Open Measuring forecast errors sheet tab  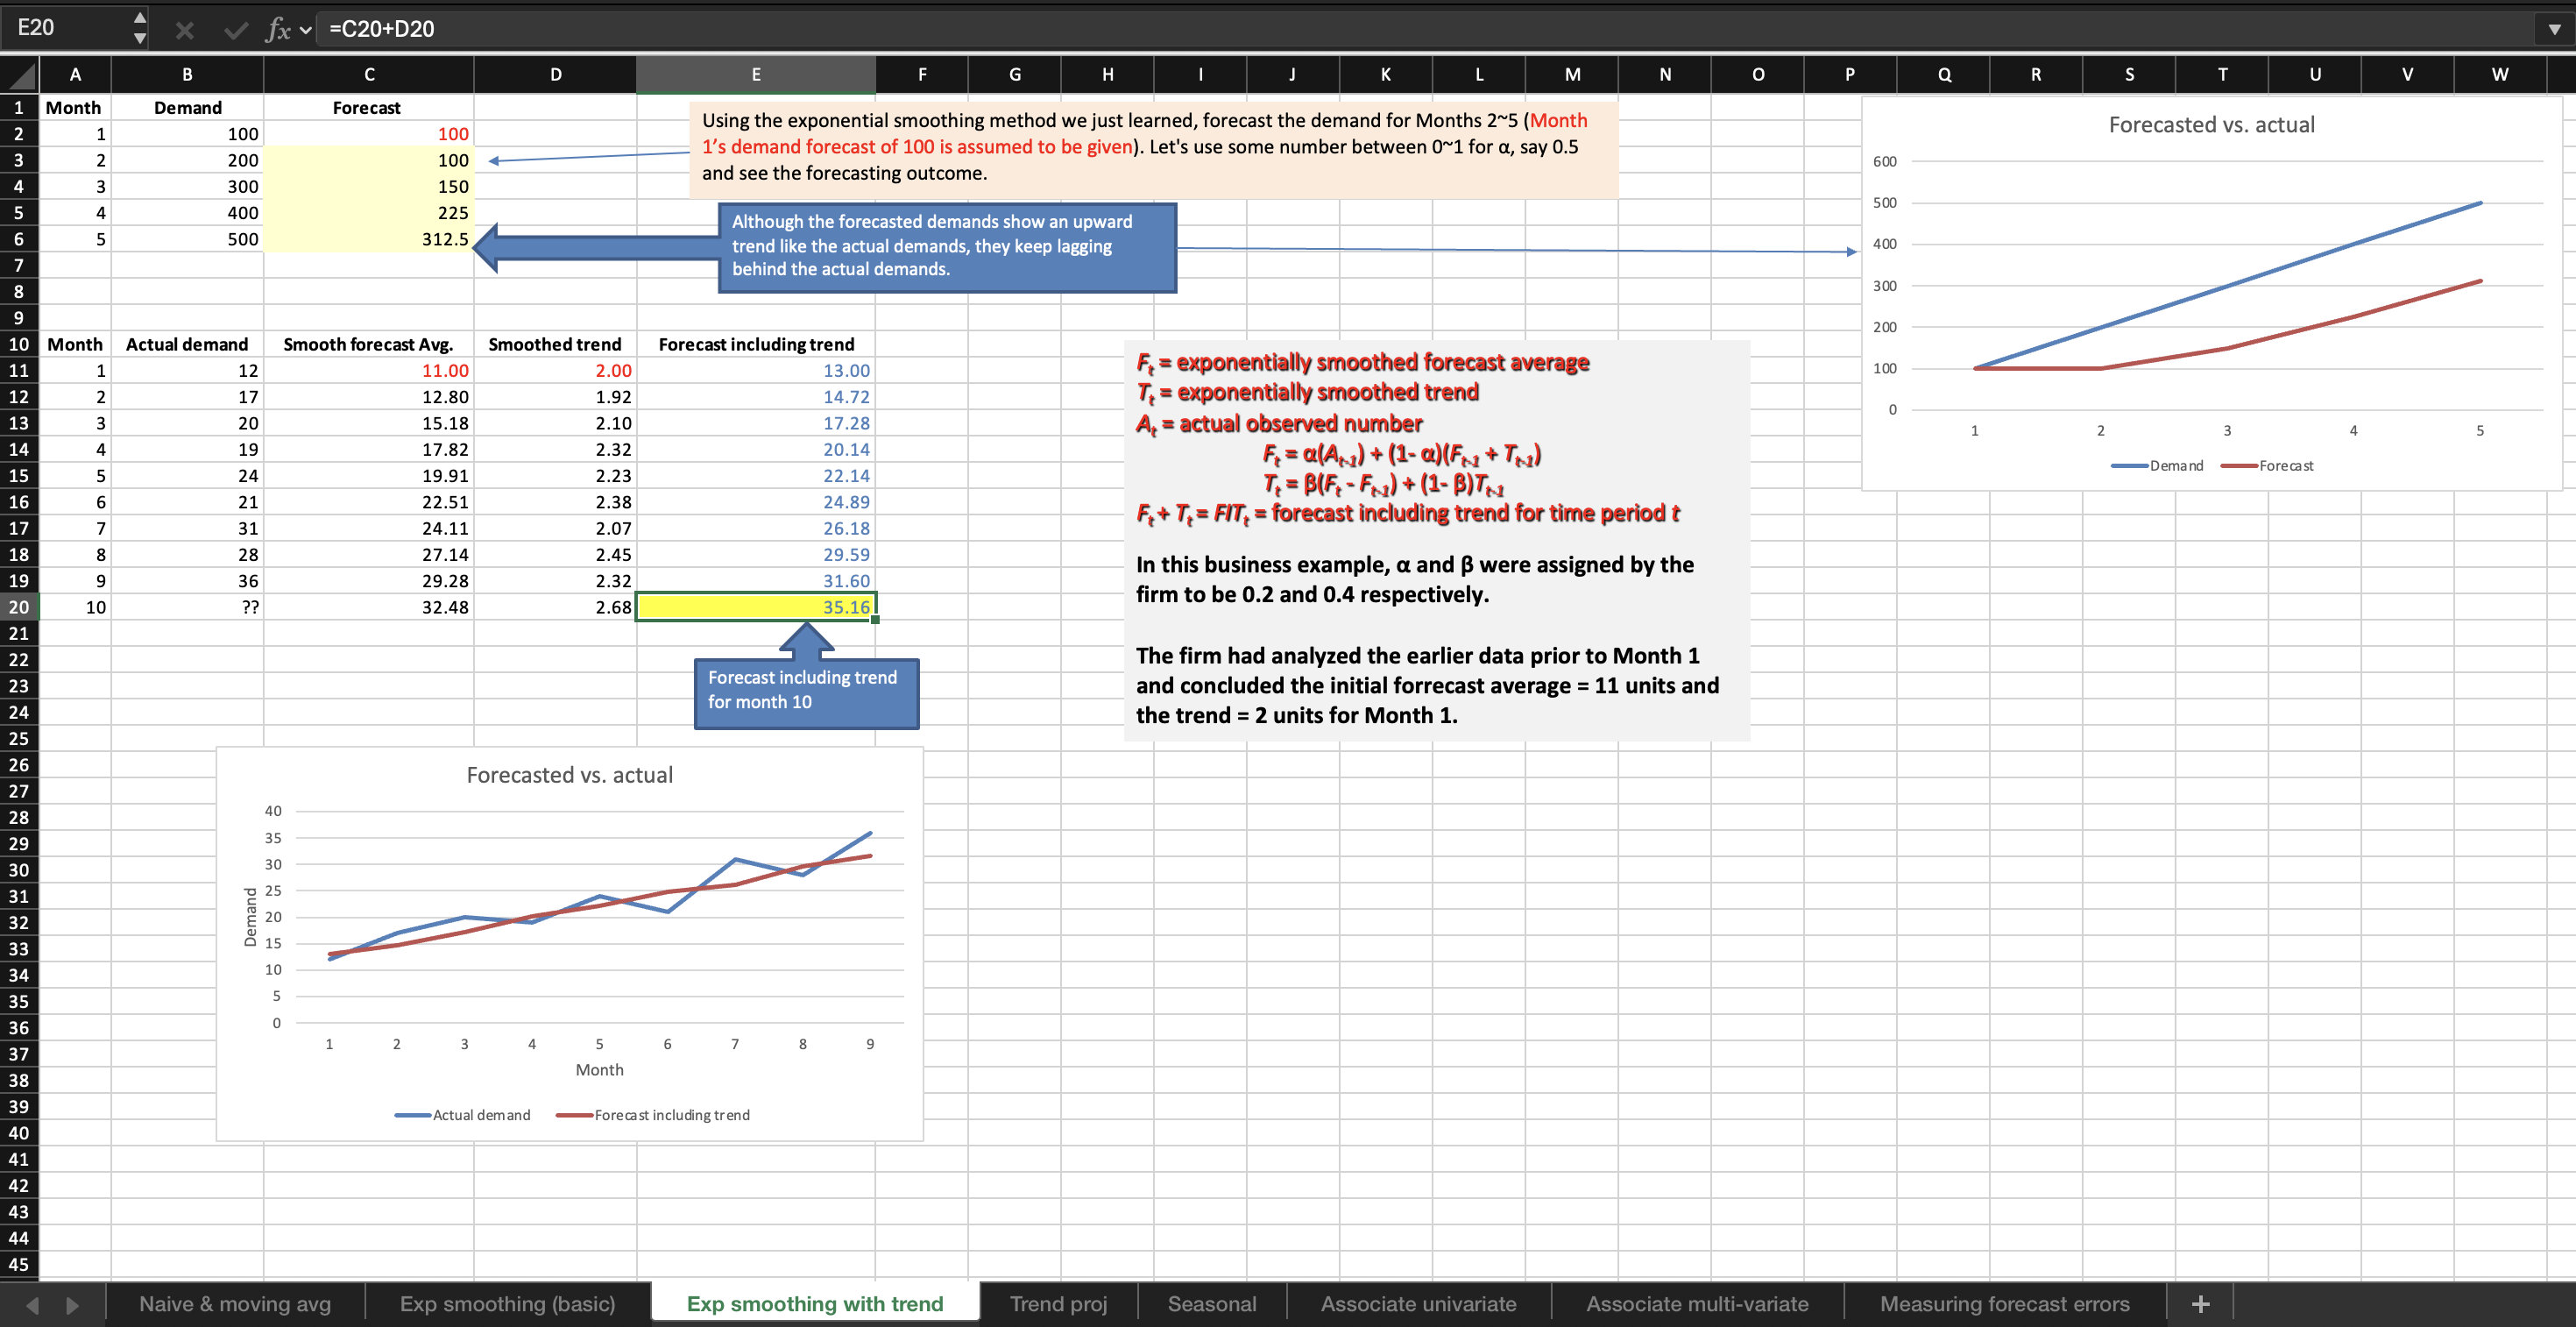pos(2004,1304)
